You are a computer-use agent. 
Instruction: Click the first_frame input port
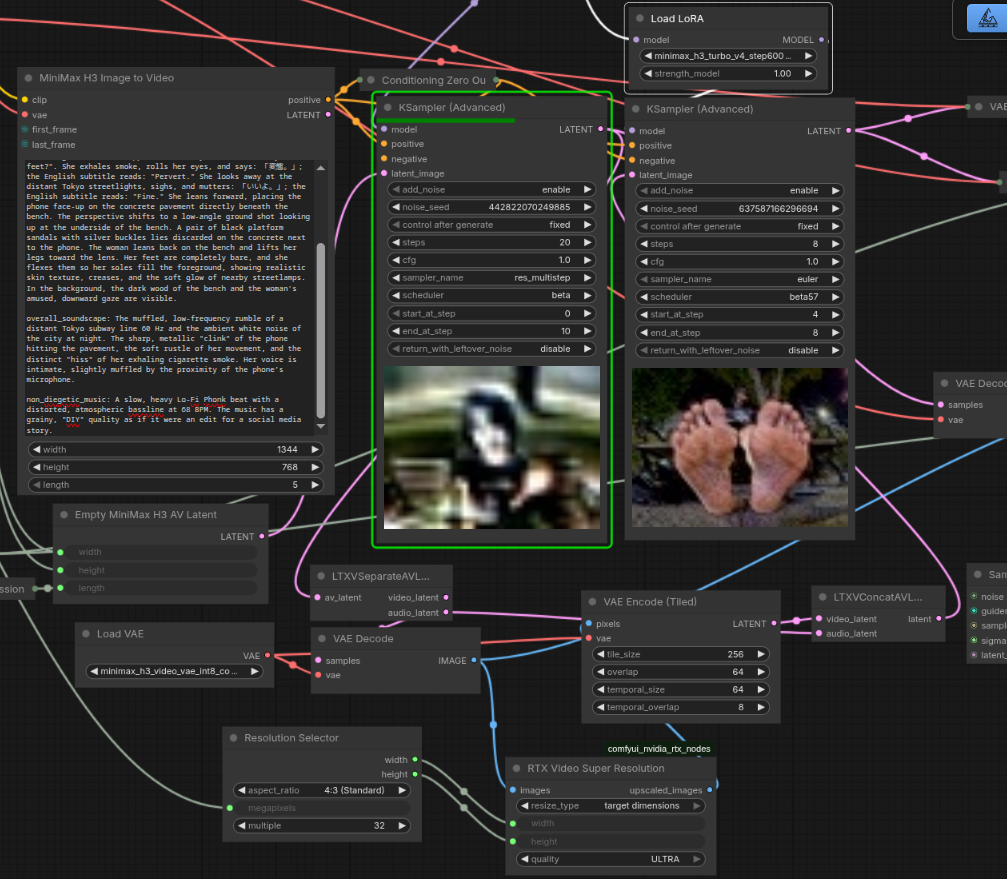click(25, 129)
